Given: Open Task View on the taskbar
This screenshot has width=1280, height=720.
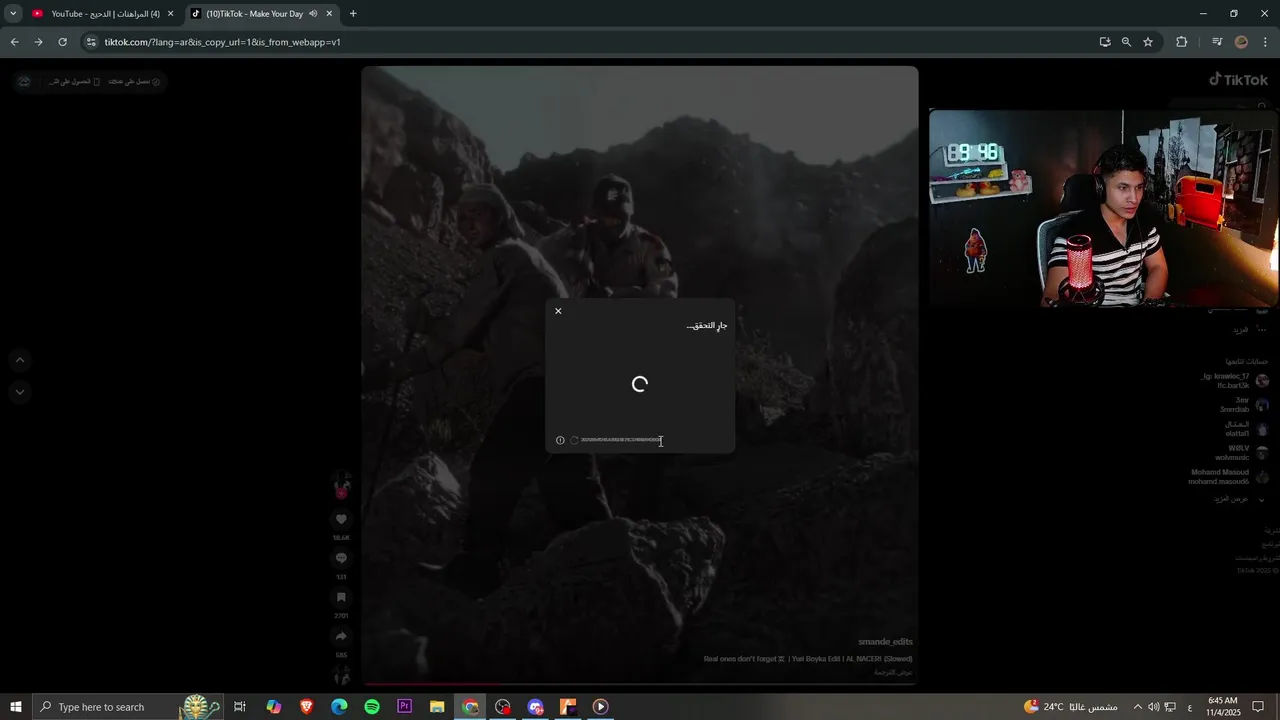Looking at the screenshot, I should [240, 707].
